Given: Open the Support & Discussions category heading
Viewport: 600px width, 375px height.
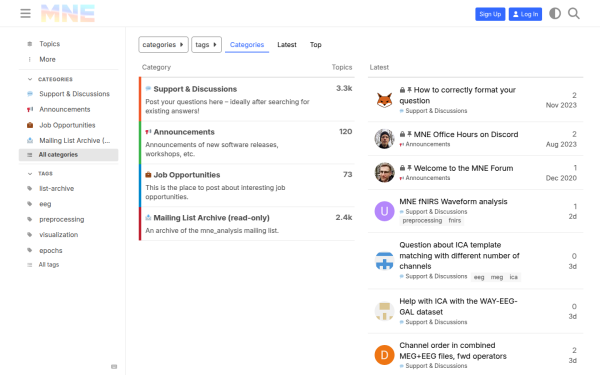Looking at the screenshot, I should (x=195, y=89).
